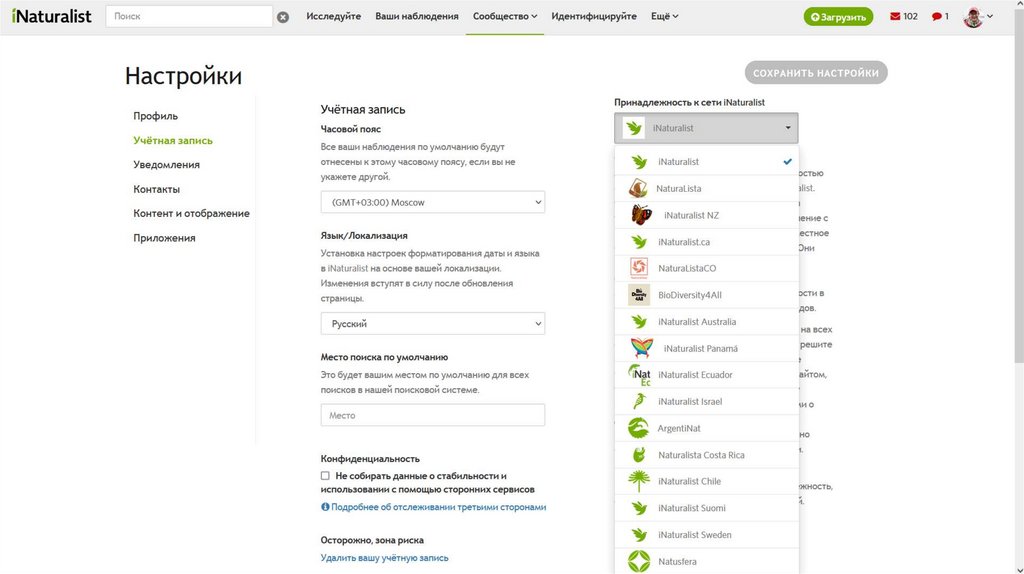Select the iNaturalist Chile palm icon

[639, 481]
